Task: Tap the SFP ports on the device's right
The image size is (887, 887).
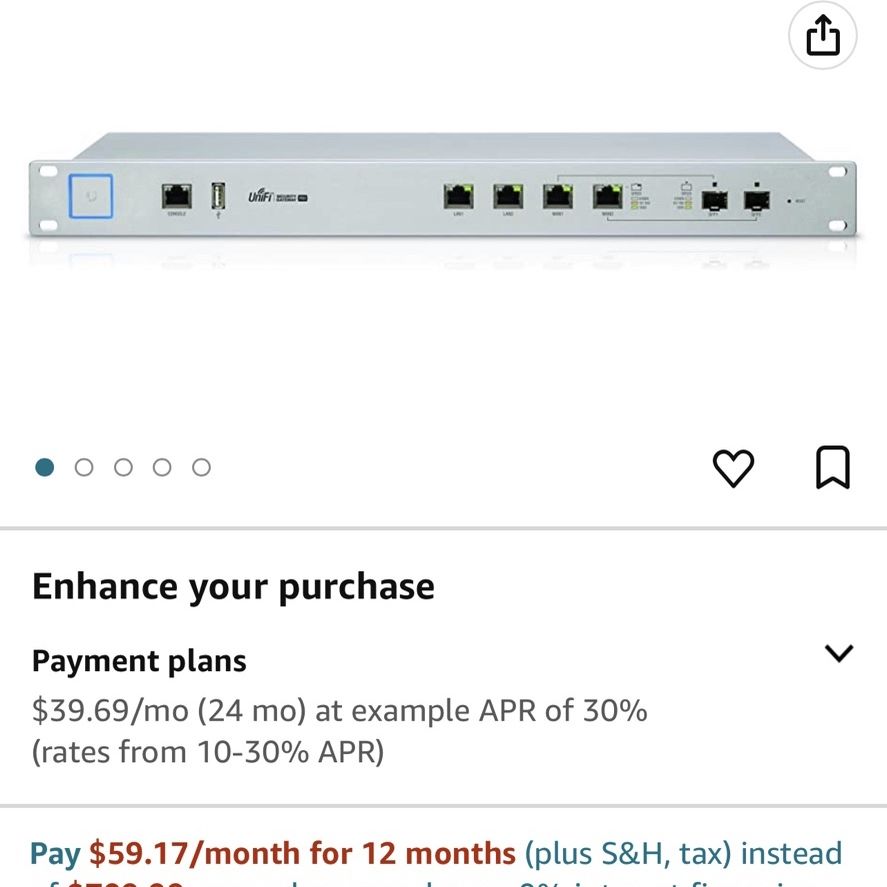Action: [735, 200]
